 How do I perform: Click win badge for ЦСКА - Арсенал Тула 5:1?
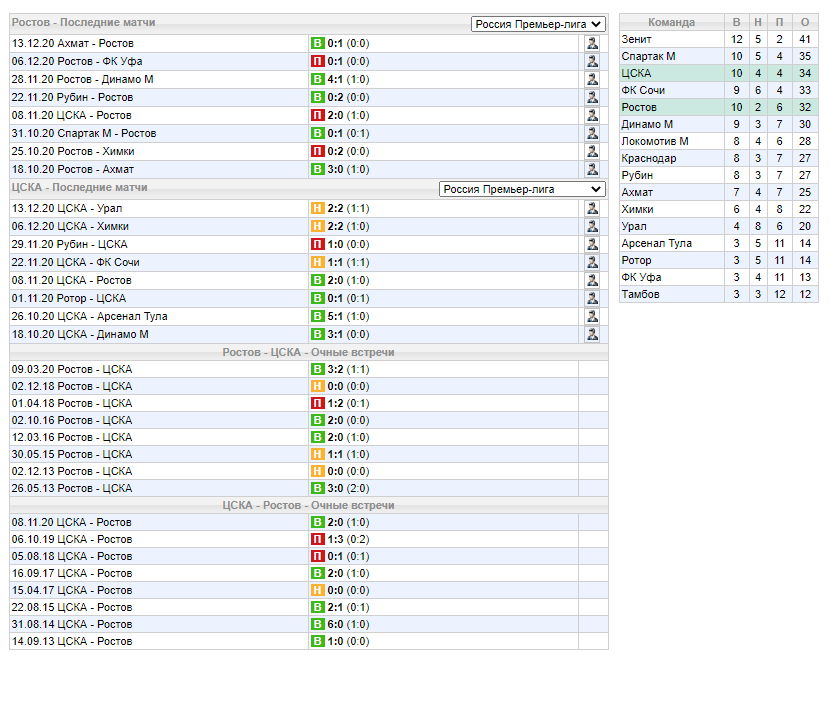coord(317,316)
